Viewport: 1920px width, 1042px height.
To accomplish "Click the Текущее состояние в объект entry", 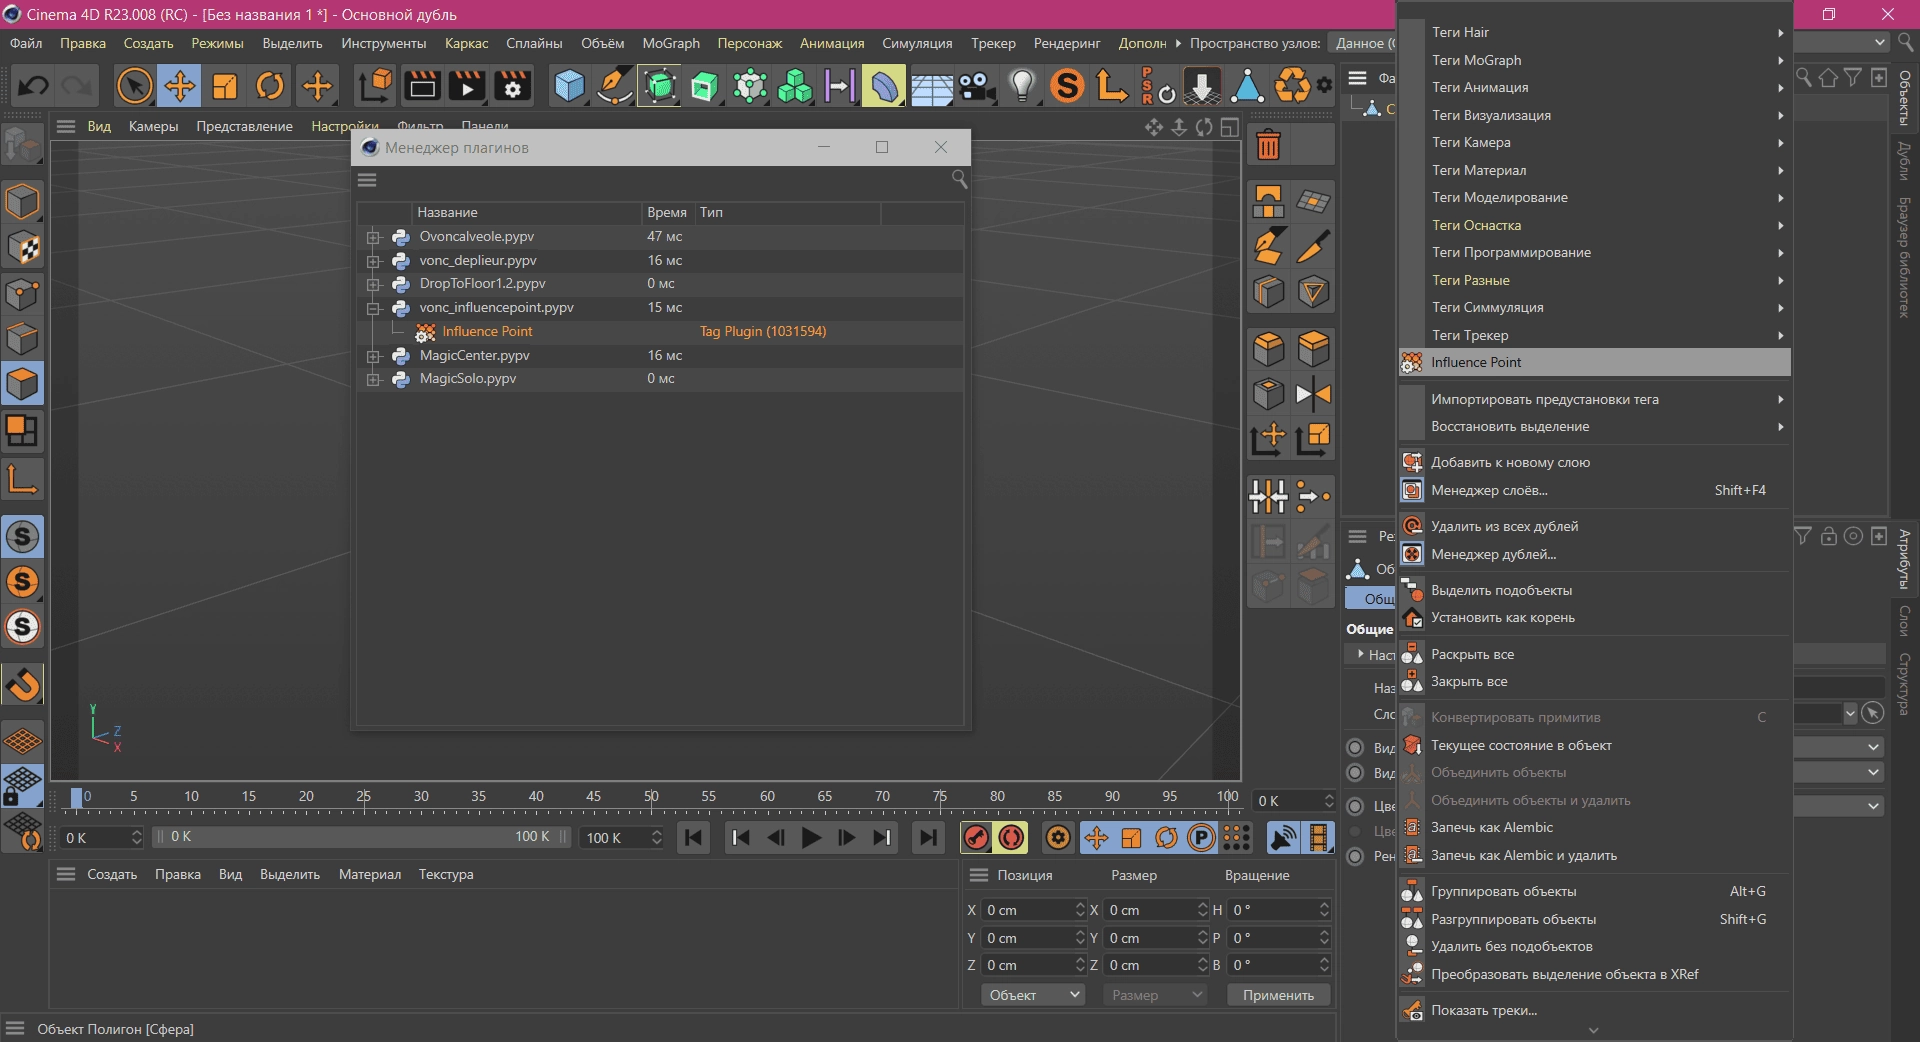I will click(1595, 745).
